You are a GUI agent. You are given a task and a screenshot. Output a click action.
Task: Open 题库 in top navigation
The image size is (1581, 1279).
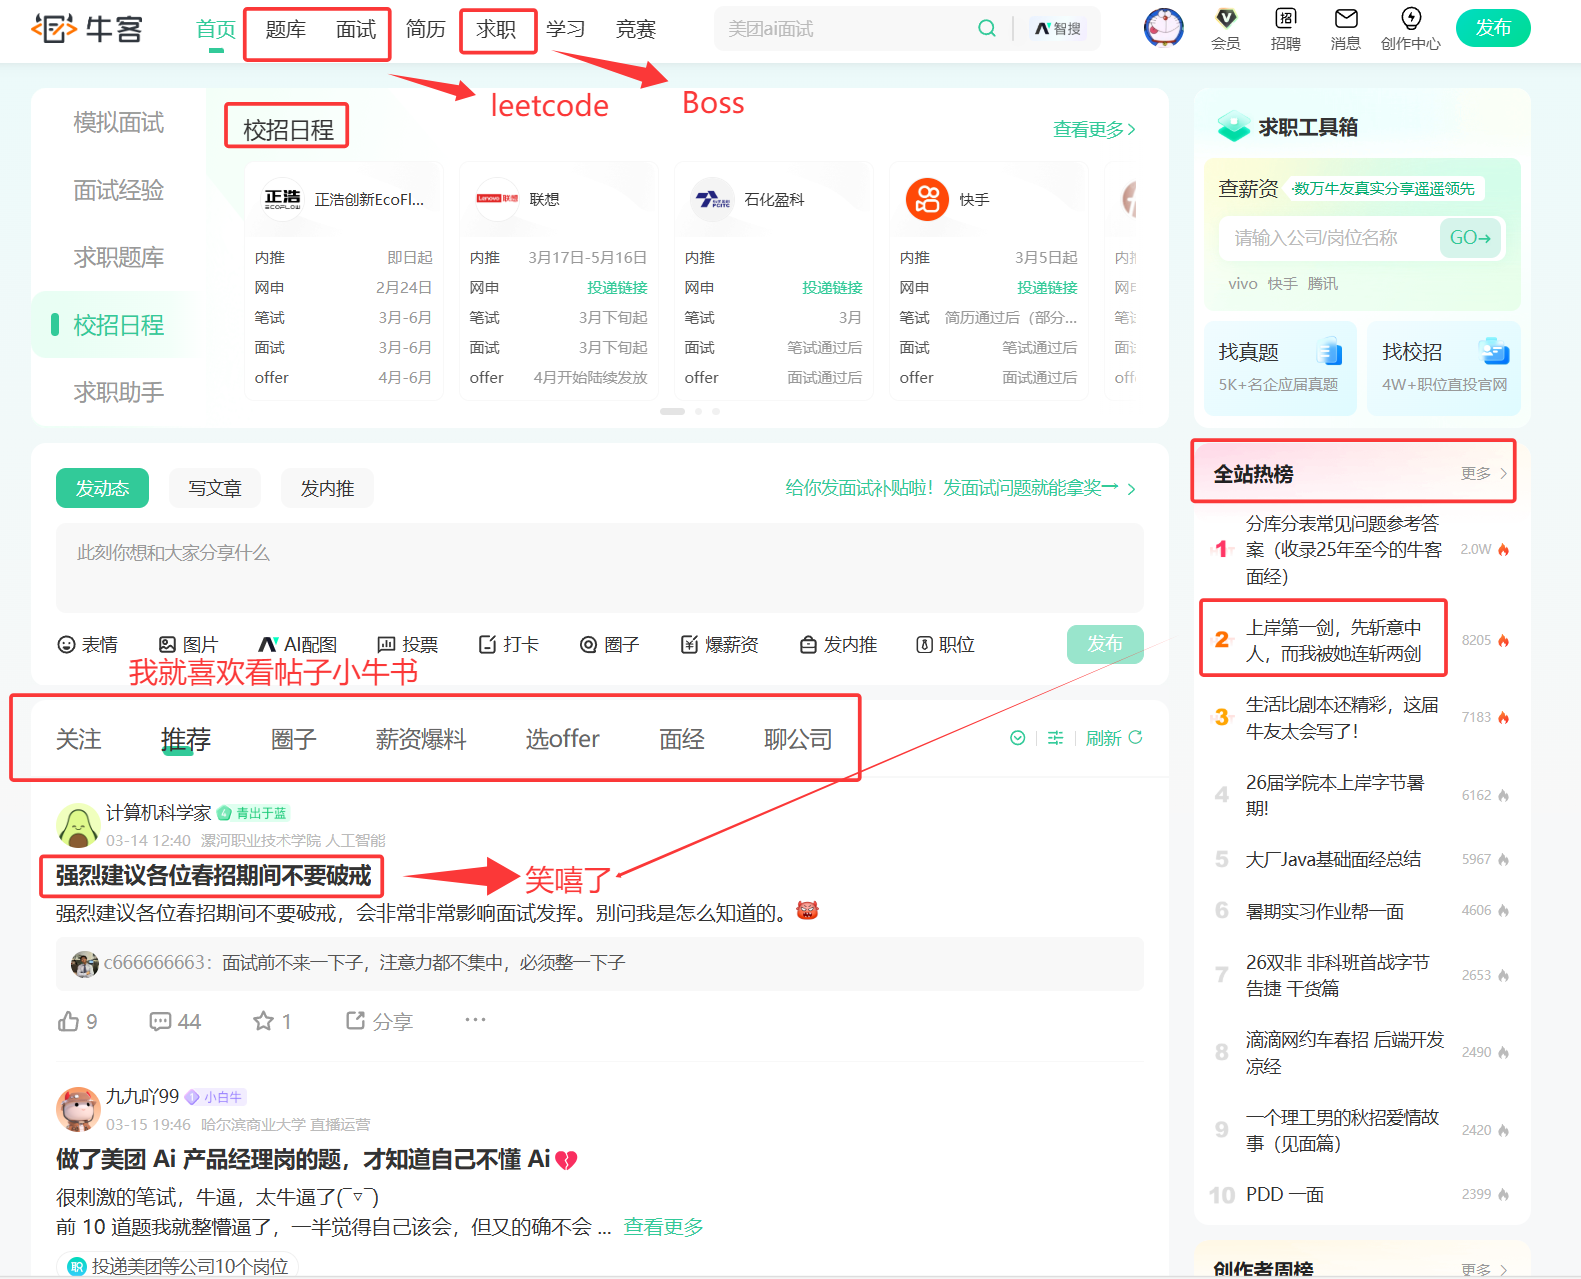coord(286,29)
